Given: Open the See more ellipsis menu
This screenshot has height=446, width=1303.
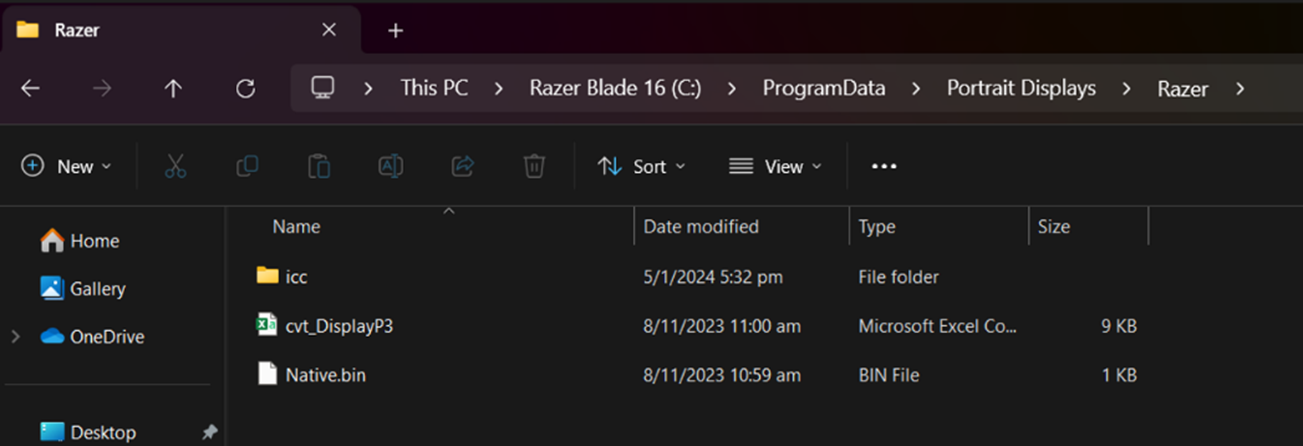Looking at the screenshot, I should click(x=884, y=166).
